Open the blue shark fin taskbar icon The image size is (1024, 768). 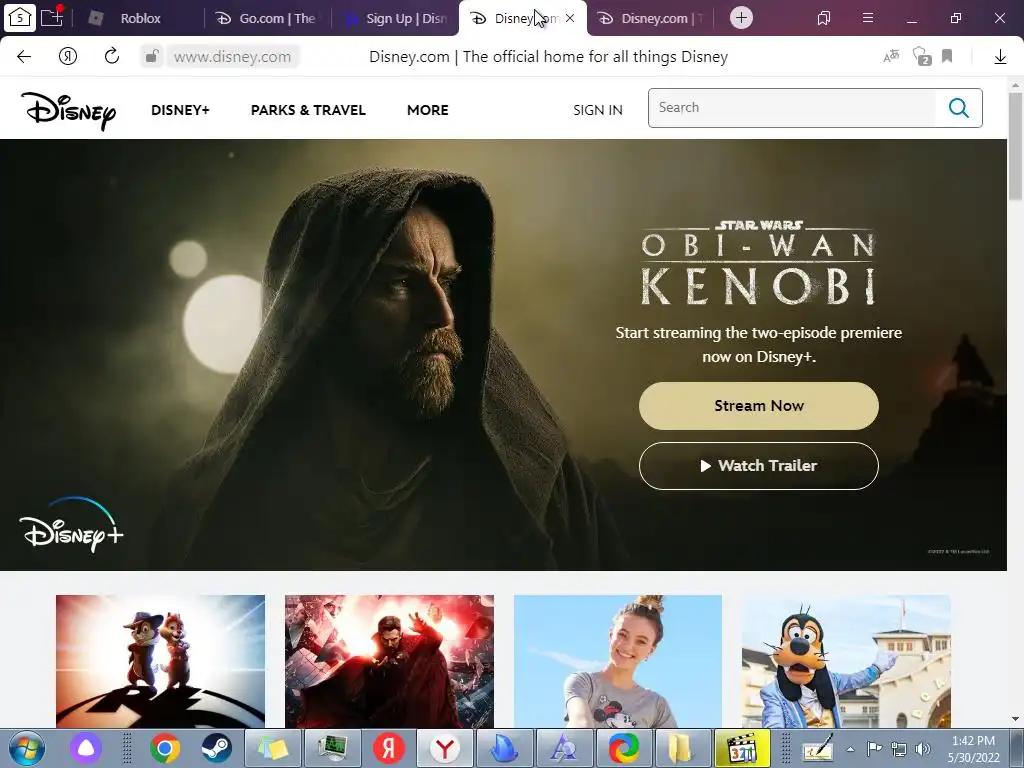[x=504, y=748]
